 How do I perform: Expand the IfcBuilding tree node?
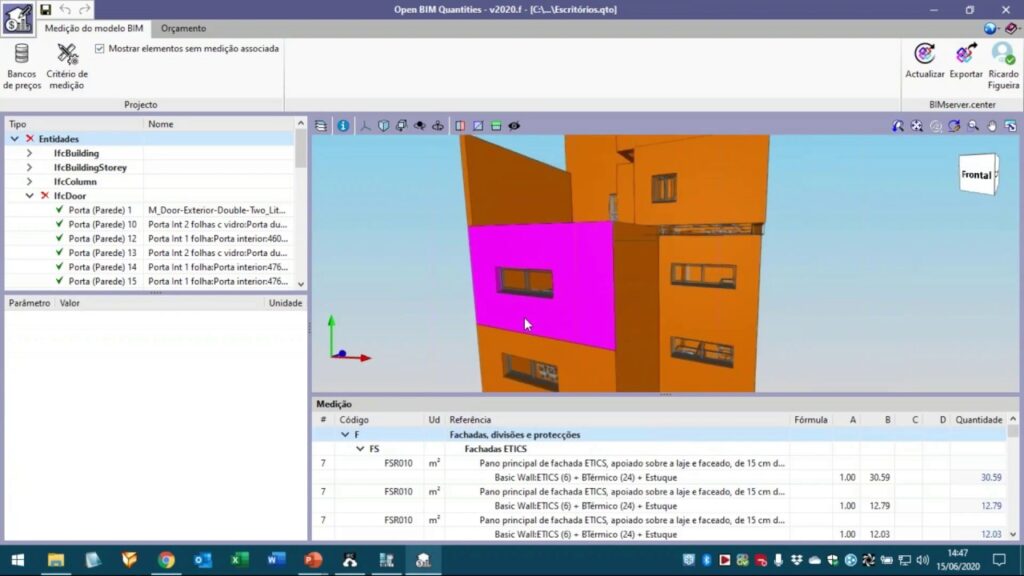[x=30, y=153]
